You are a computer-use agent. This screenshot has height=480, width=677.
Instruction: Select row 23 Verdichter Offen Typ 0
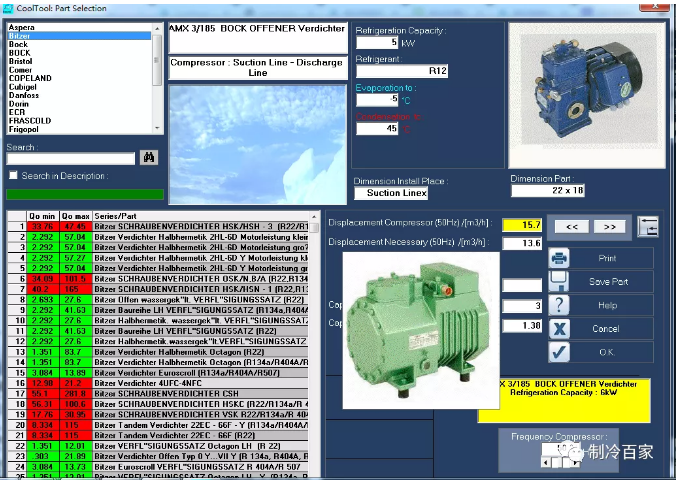pyautogui.click(x=158, y=456)
